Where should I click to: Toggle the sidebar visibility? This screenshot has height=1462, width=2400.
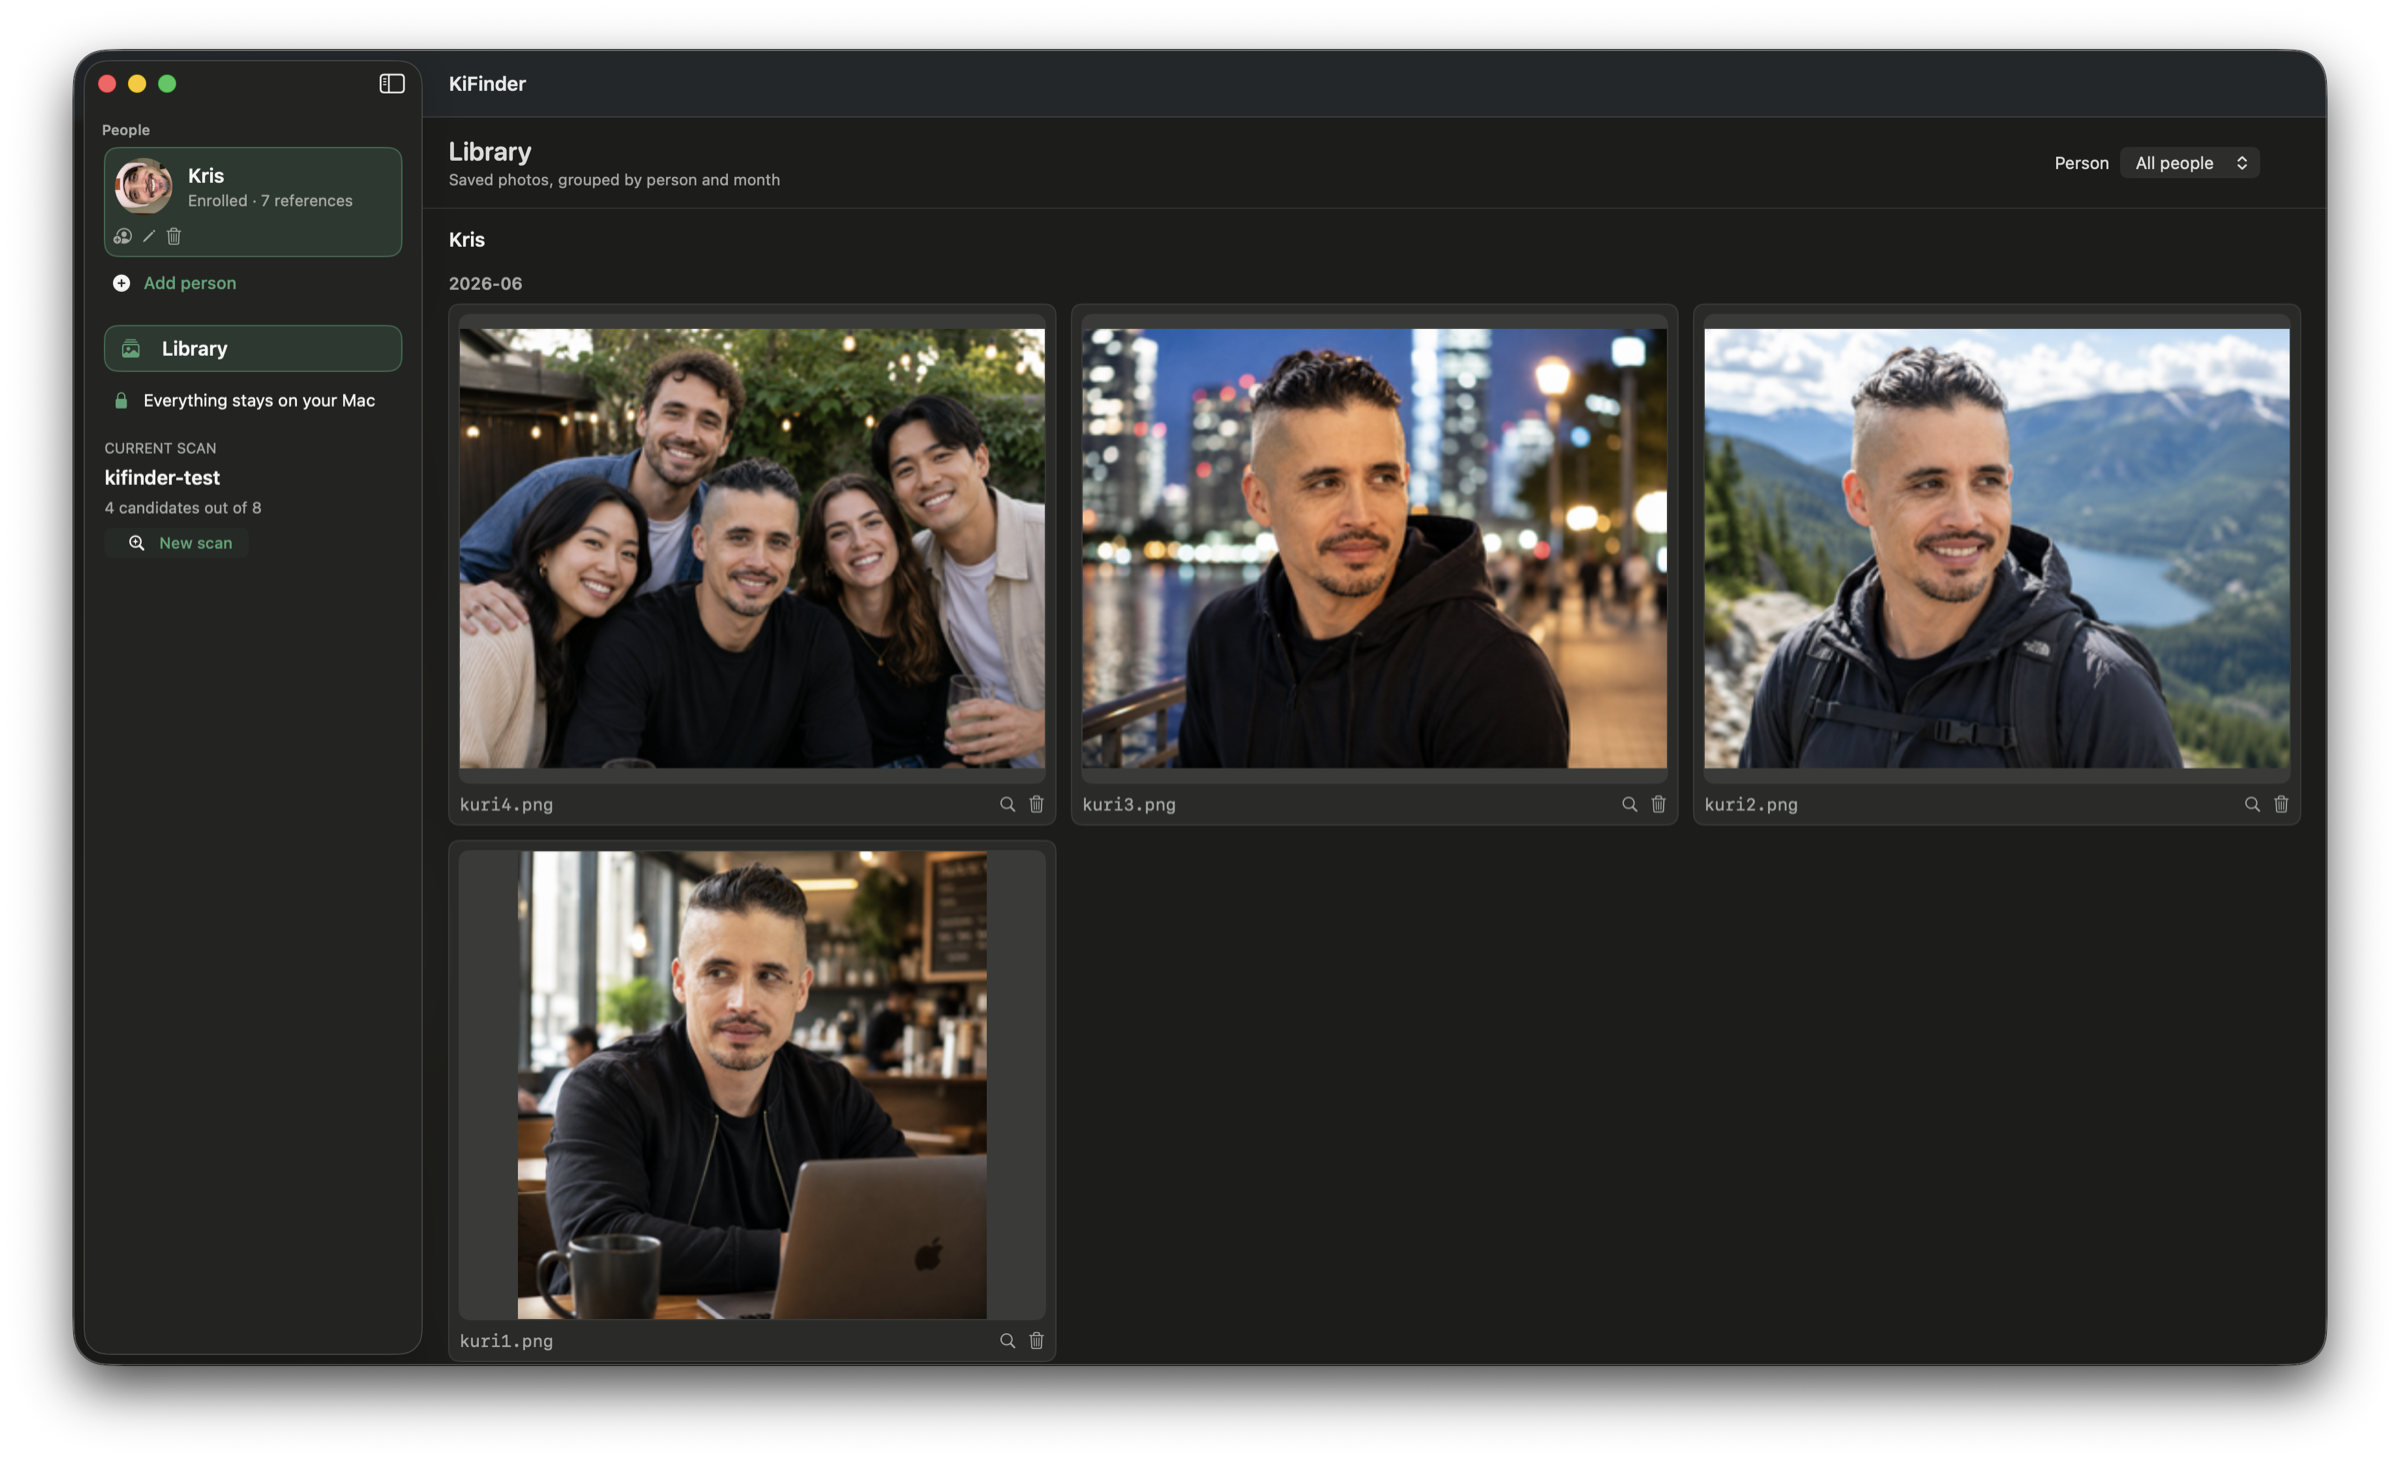pos(392,84)
